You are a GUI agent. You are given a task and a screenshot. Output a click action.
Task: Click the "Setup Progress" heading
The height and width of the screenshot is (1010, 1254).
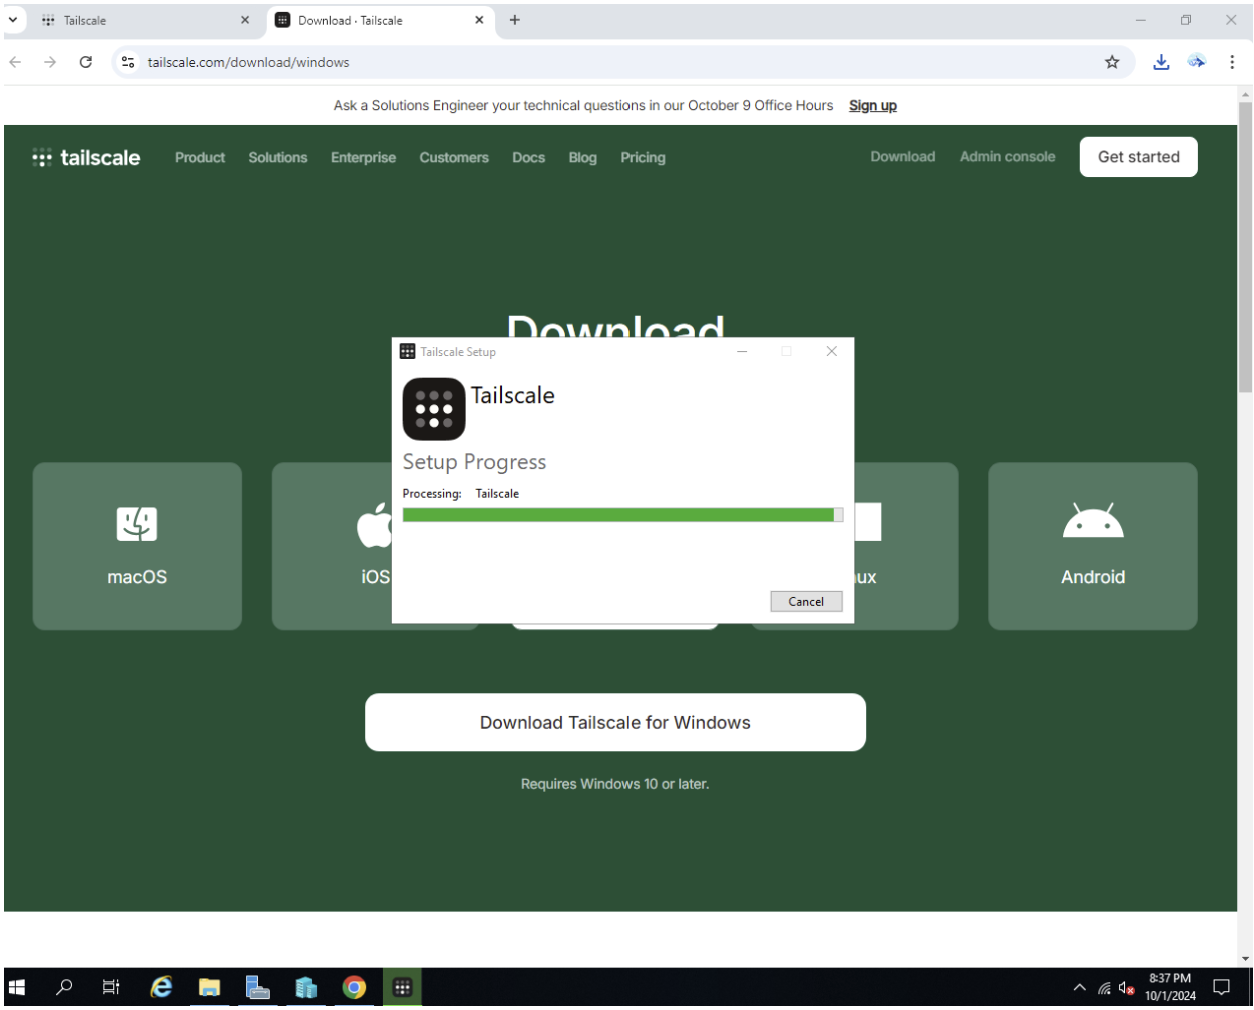coord(474,462)
